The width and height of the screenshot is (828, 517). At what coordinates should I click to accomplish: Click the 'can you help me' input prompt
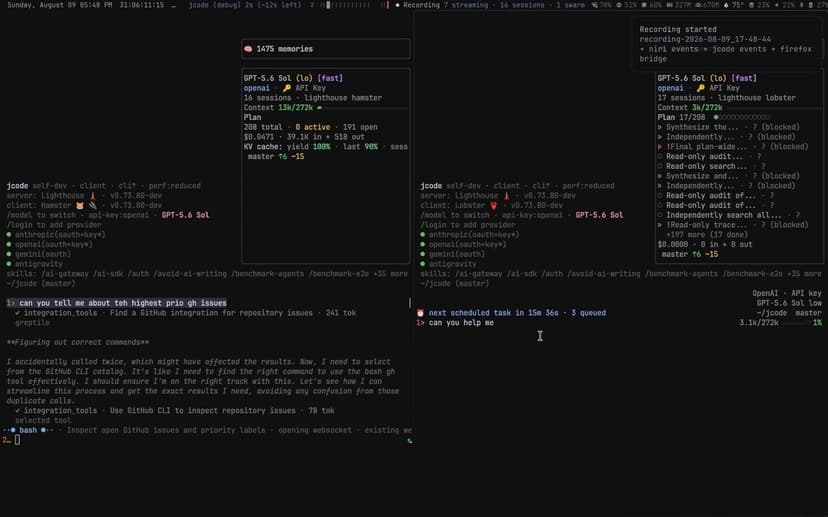pyautogui.click(x=461, y=323)
